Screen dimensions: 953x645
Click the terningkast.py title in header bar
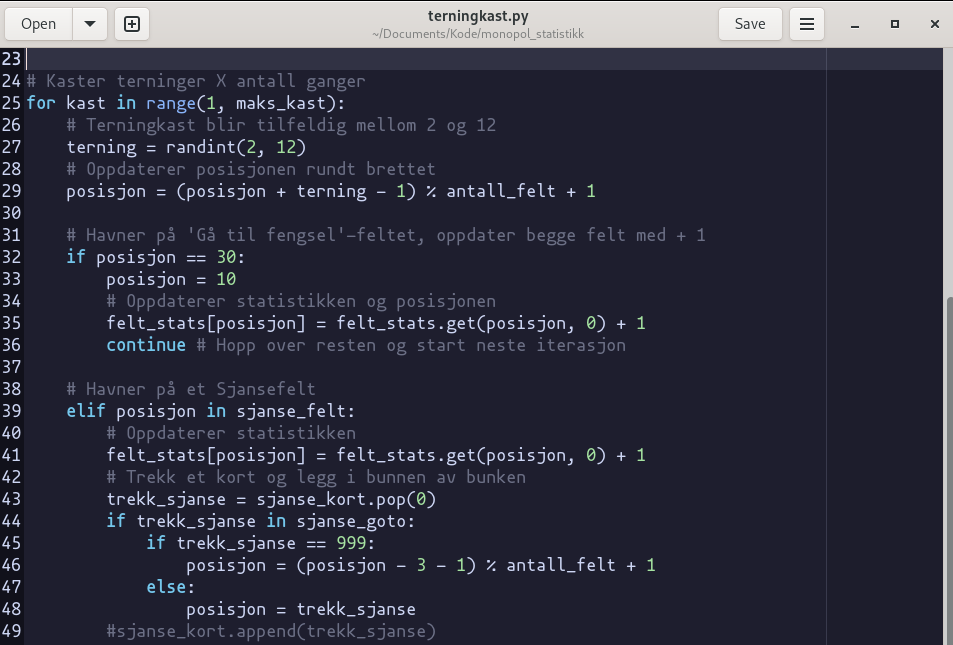tap(476, 16)
